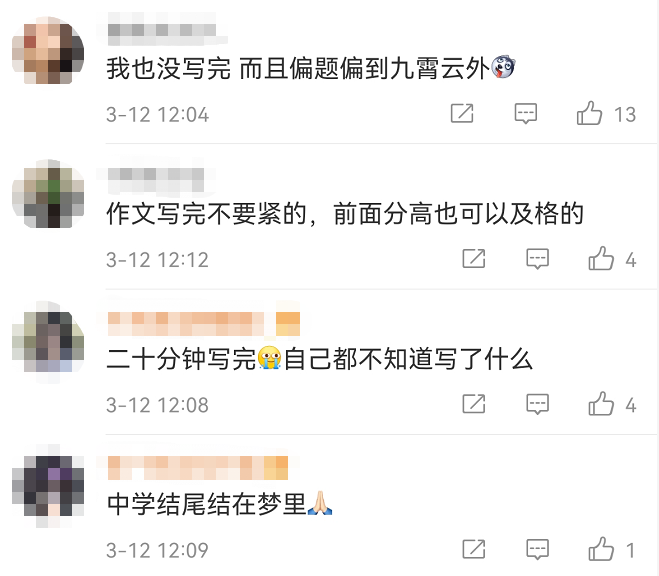Viewport: 659px width, 576px height.
Task: Open first commenter's avatar profile
Action: pyautogui.click(x=48, y=50)
